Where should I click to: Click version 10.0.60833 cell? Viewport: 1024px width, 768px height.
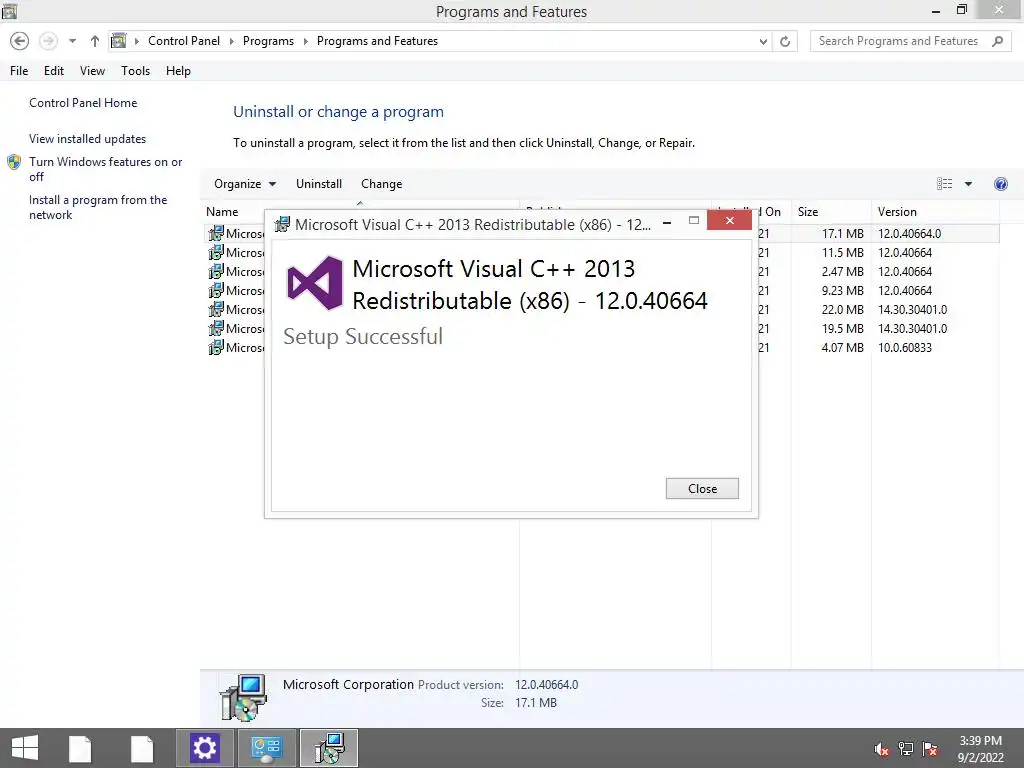click(x=904, y=347)
